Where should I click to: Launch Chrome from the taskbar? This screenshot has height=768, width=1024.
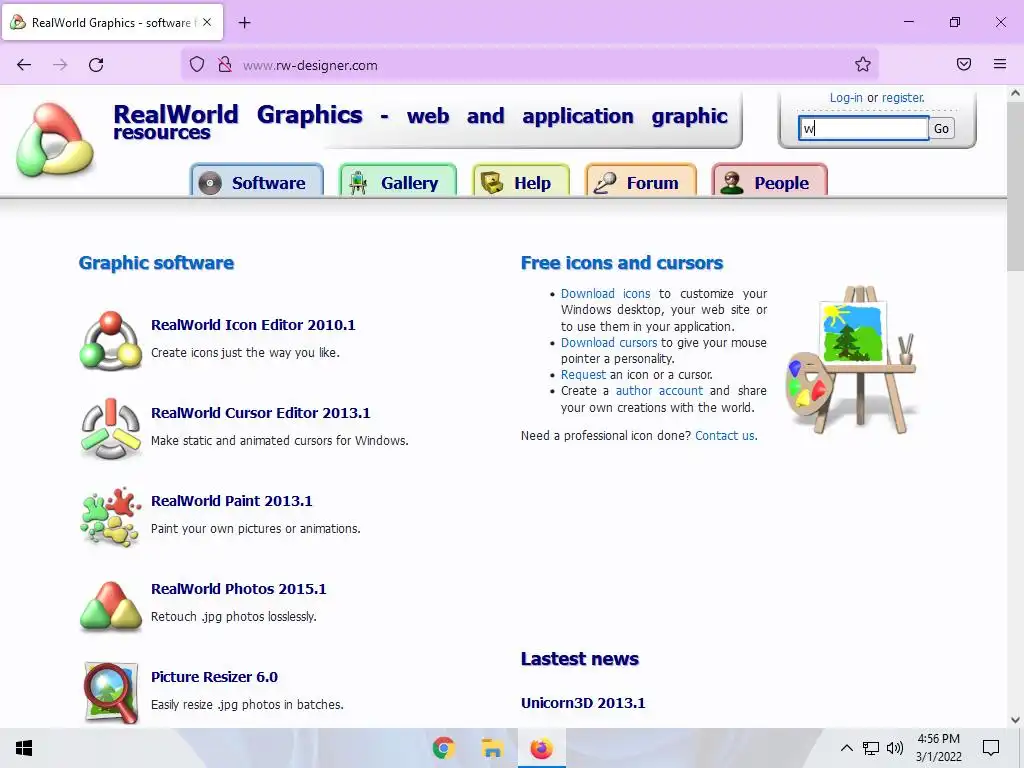(443, 748)
